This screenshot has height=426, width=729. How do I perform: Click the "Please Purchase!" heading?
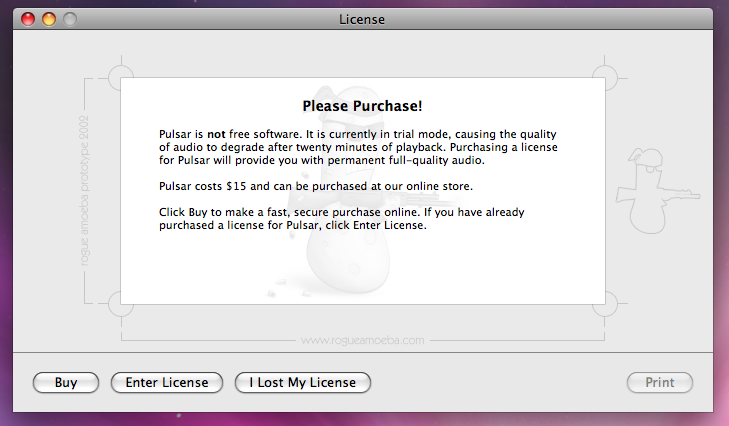click(x=362, y=106)
